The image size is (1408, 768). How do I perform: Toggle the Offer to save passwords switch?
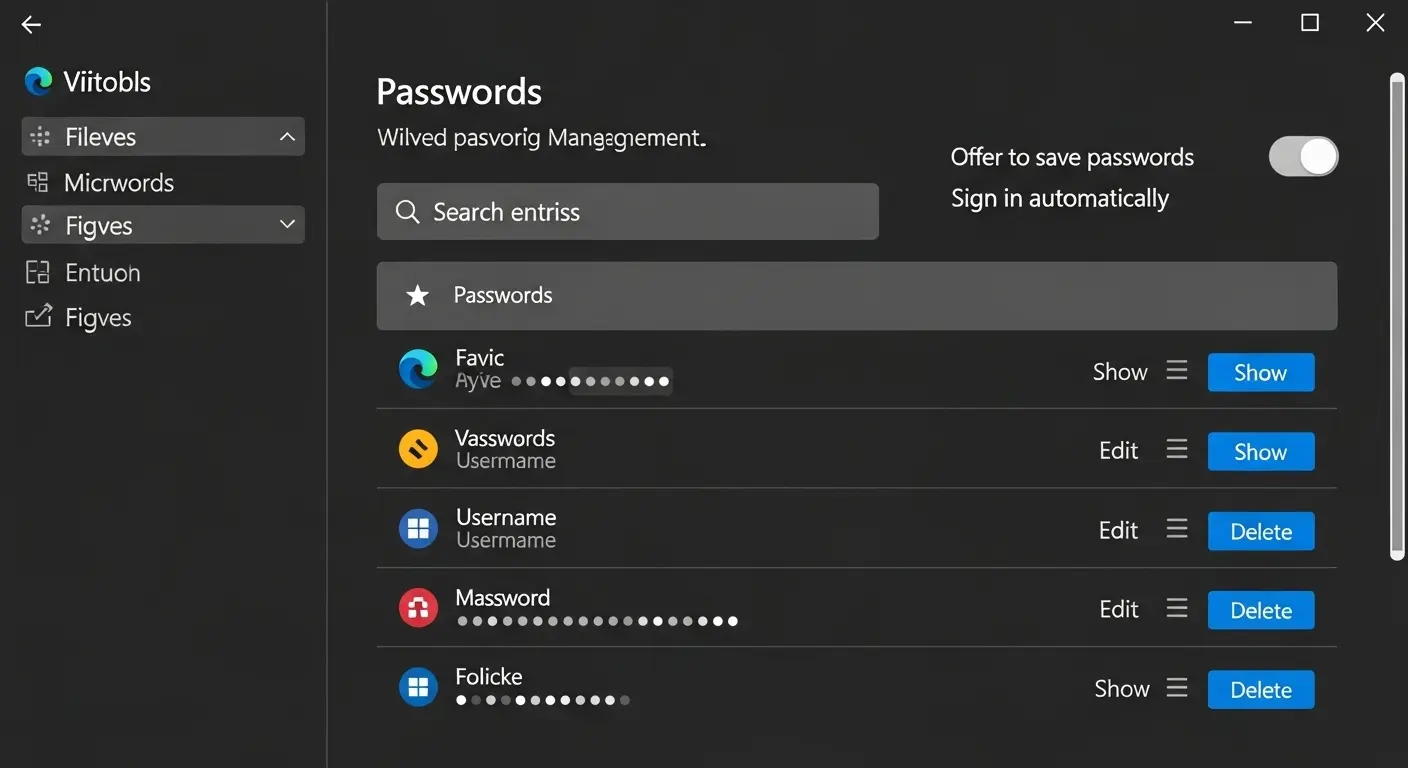[1303, 157]
